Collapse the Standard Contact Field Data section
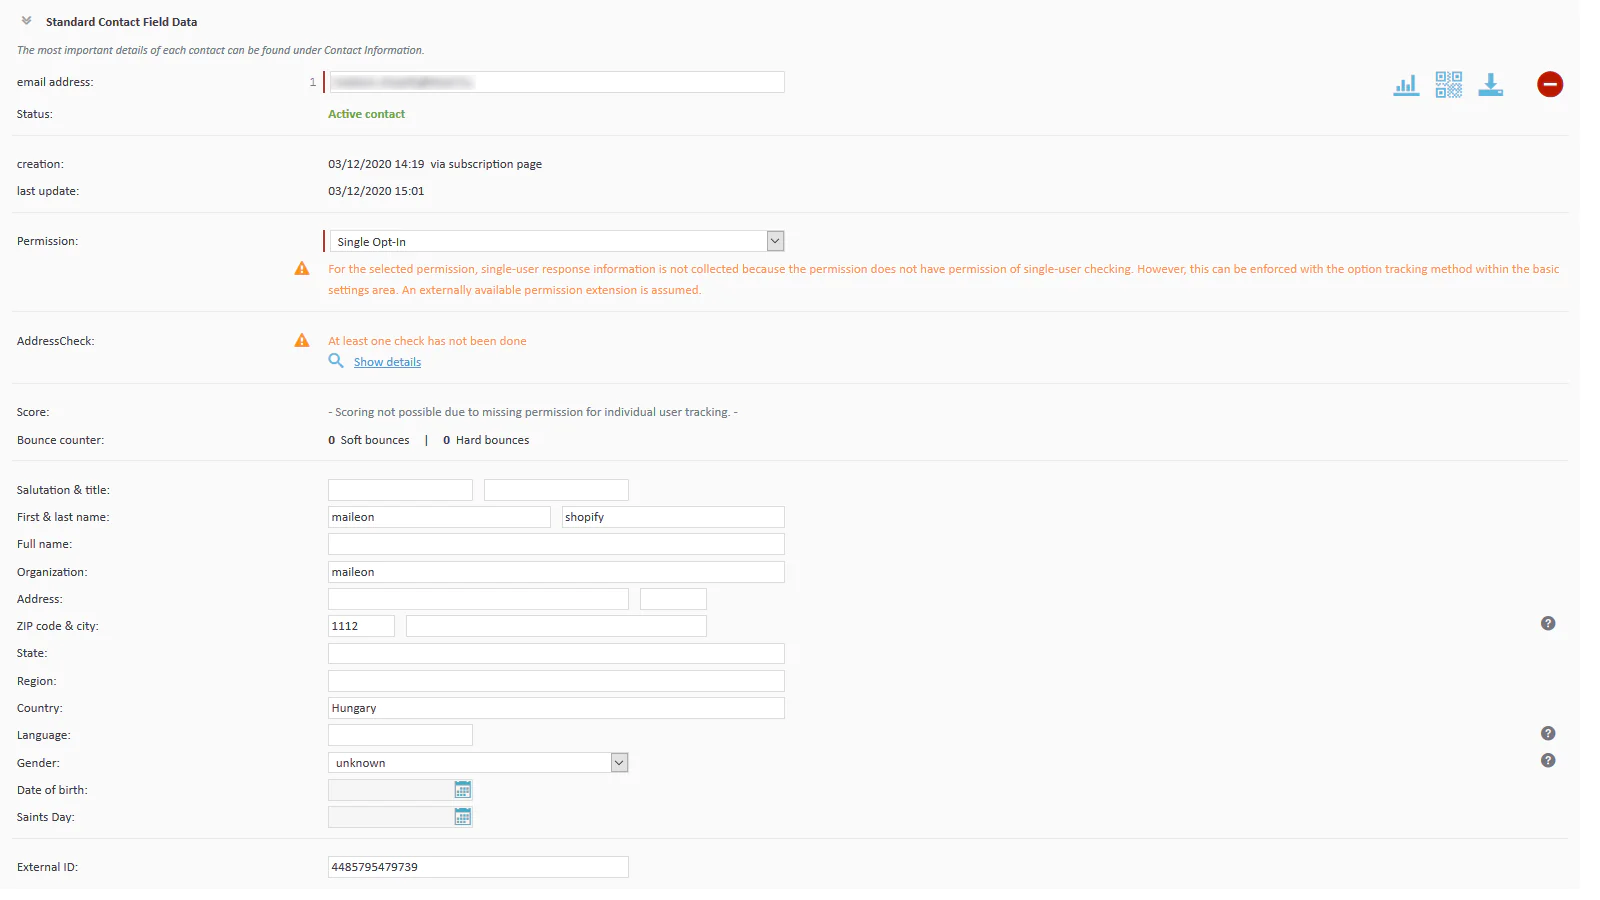The width and height of the screenshot is (1600, 900). (x=27, y=21)
